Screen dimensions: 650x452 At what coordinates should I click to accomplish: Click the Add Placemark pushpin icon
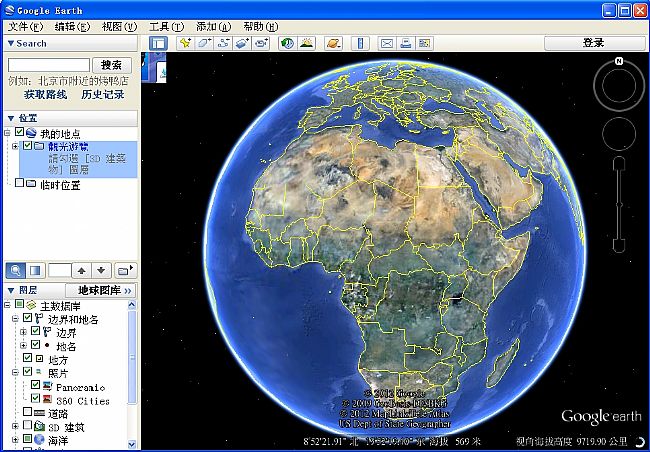pos(185,43)
